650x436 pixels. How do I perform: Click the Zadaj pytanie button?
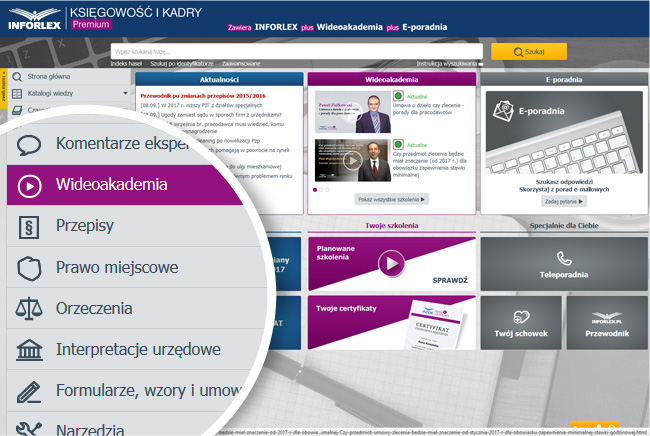[564, 201]
